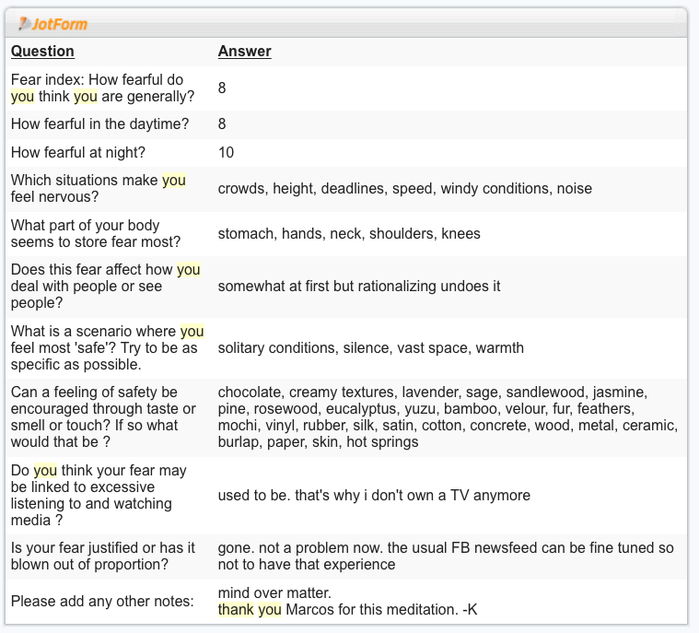Click 'somewhat at first but rationalizing' answer
Screen dimensions: 699x633
coord(359,286)
